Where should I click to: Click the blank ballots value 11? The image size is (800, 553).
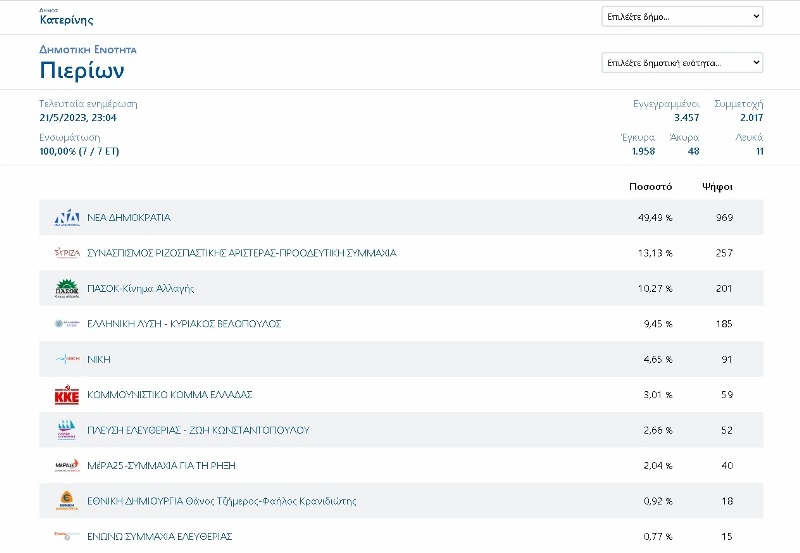760,152
